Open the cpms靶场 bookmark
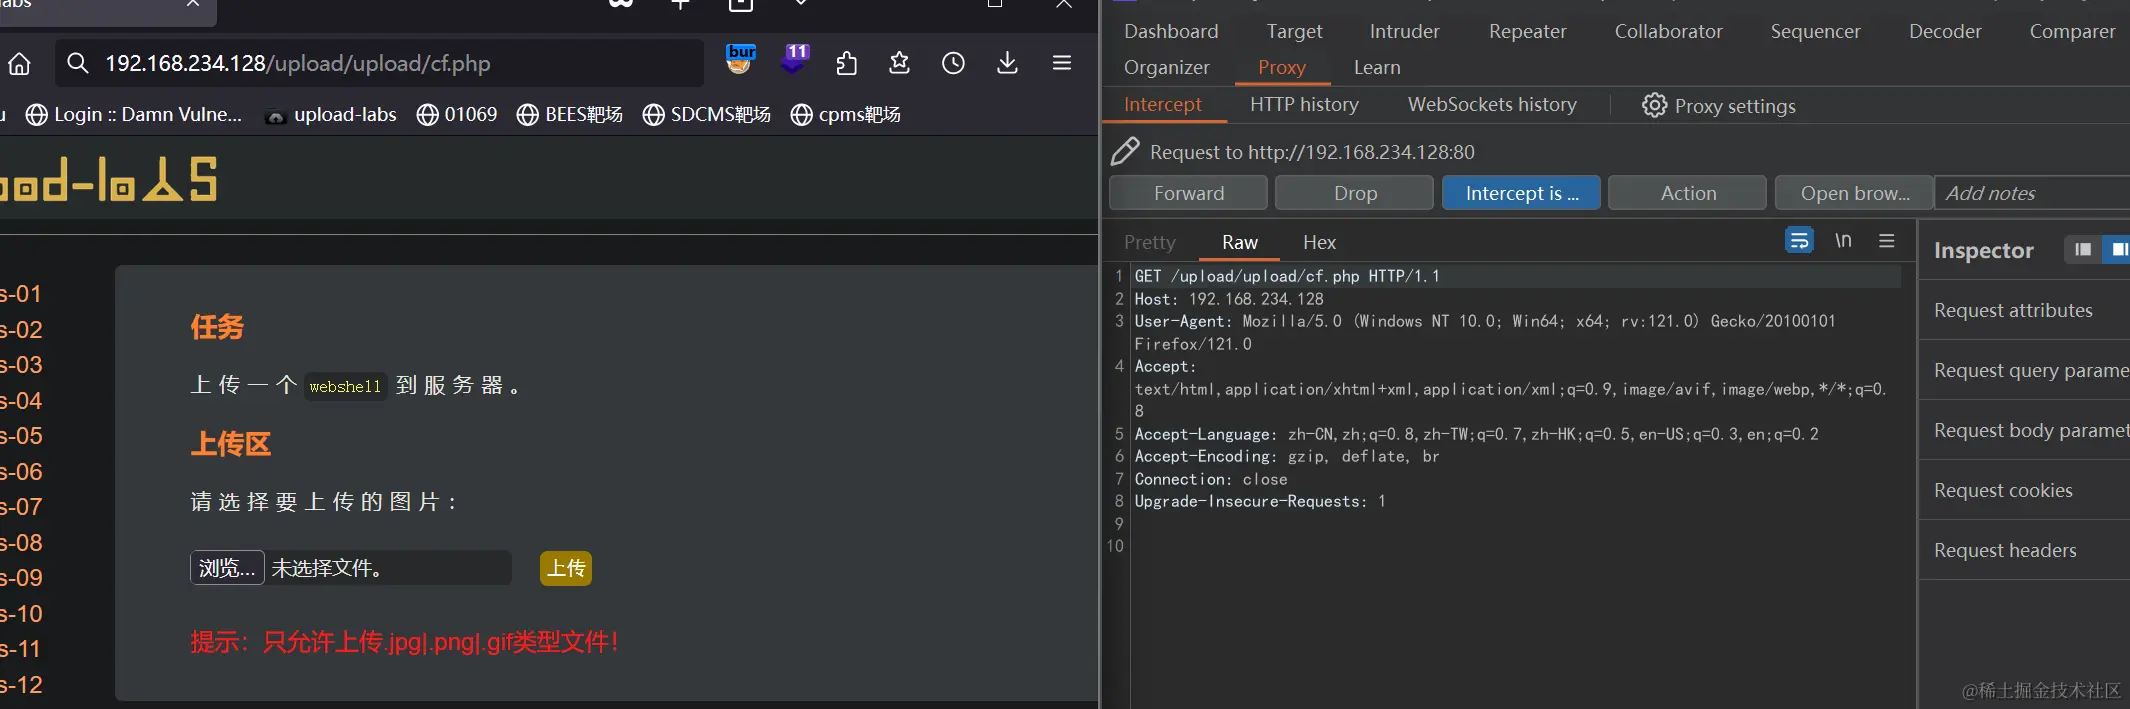This screenshot has width=2130, height=709. [846, 115]
